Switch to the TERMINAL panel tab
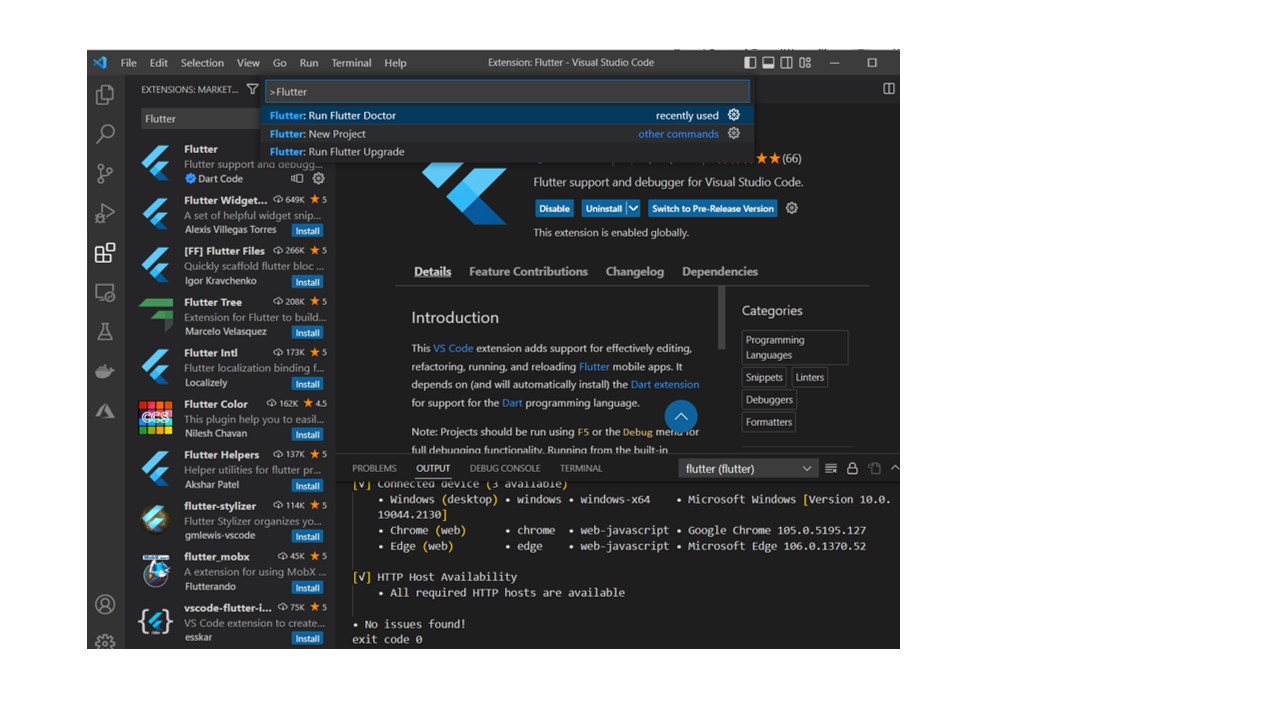The width and height of the screenshot is (1280, 720). [x=581, y=468]
